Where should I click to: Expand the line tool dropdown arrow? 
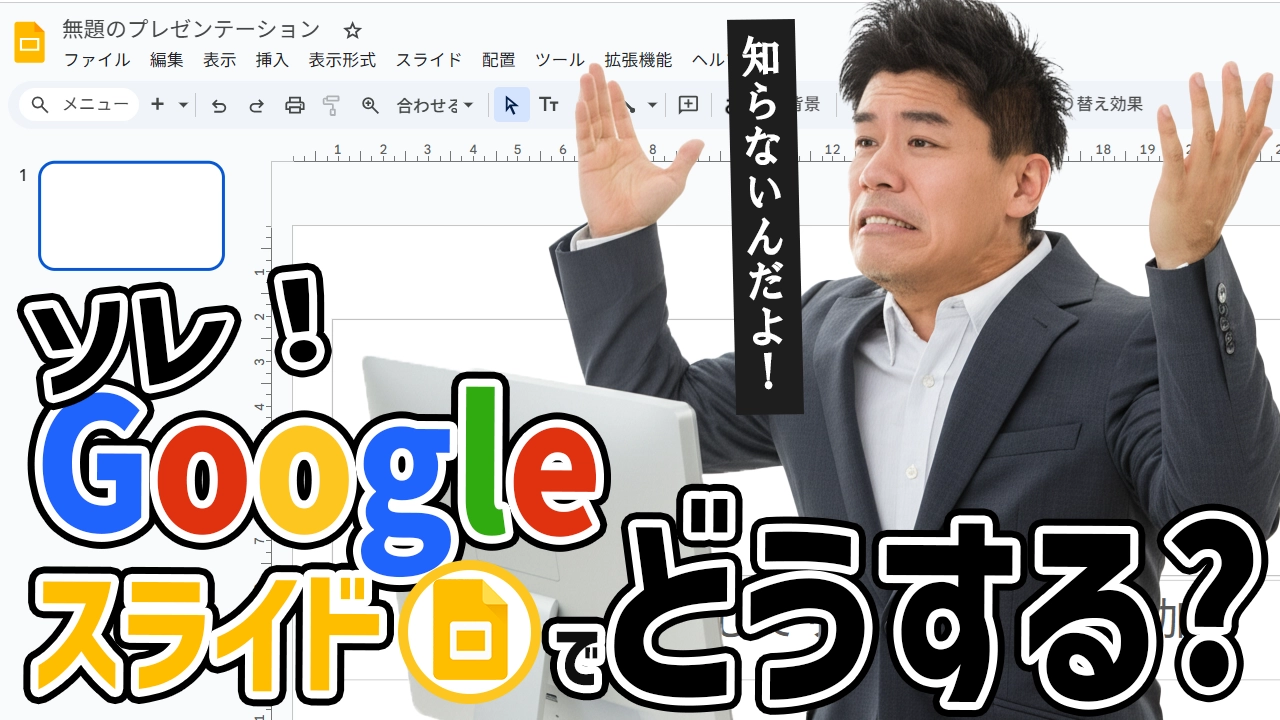(652, 105)
